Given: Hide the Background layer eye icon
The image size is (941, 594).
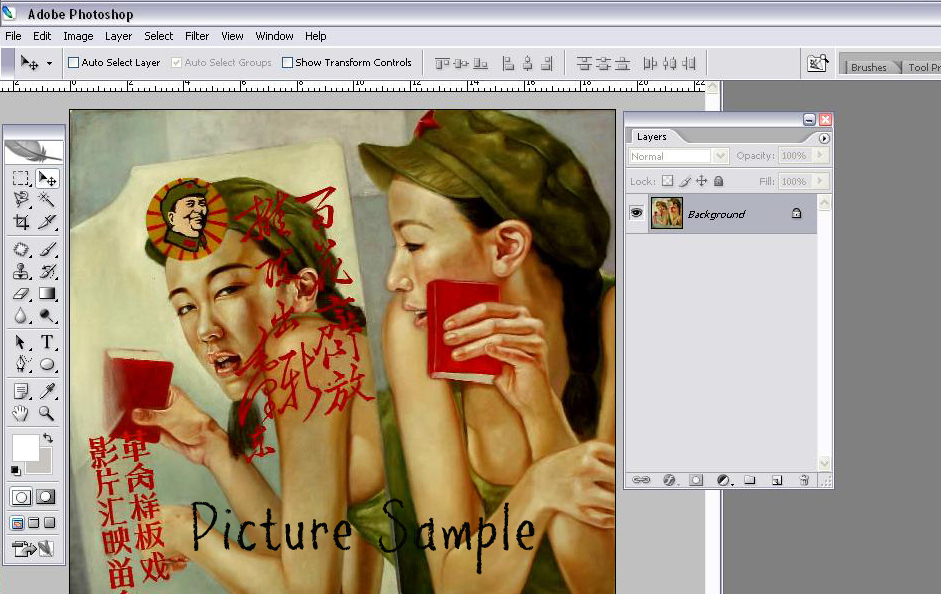Looking at the screenshot, I should click(x=637, y=213).
